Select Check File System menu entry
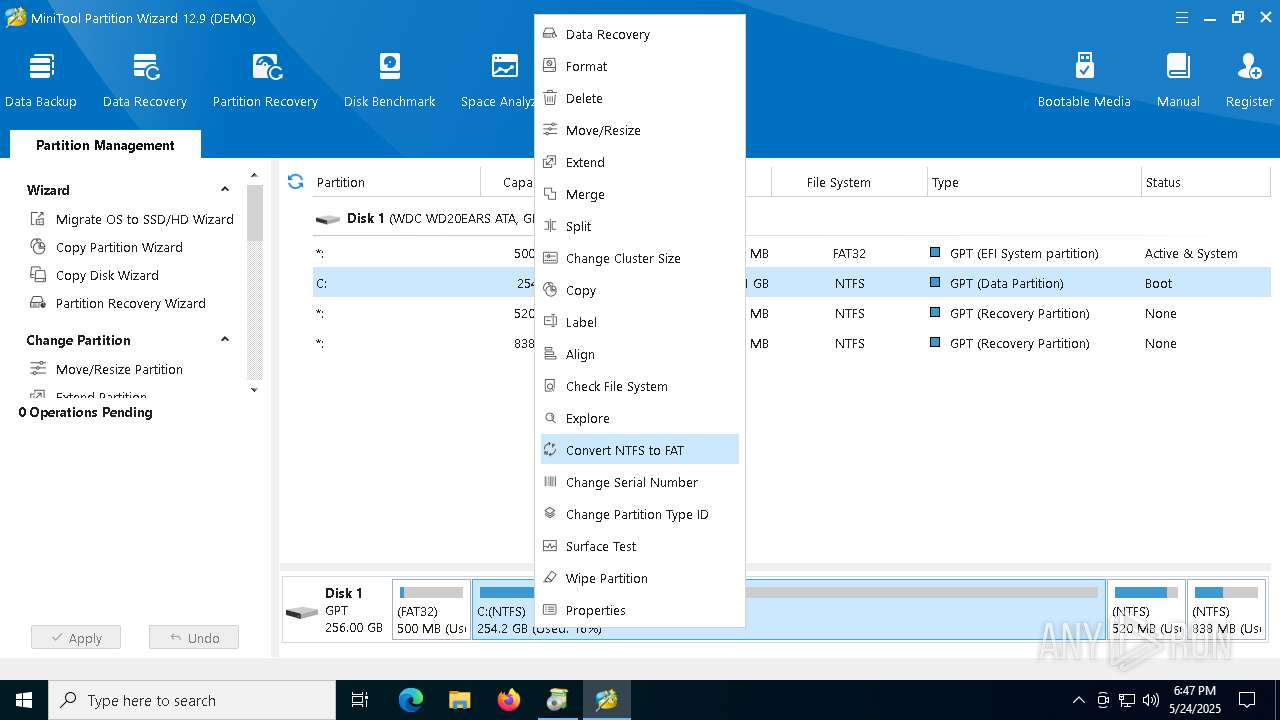The height and width of the screenshot is (720, 1280). [640, 386]
